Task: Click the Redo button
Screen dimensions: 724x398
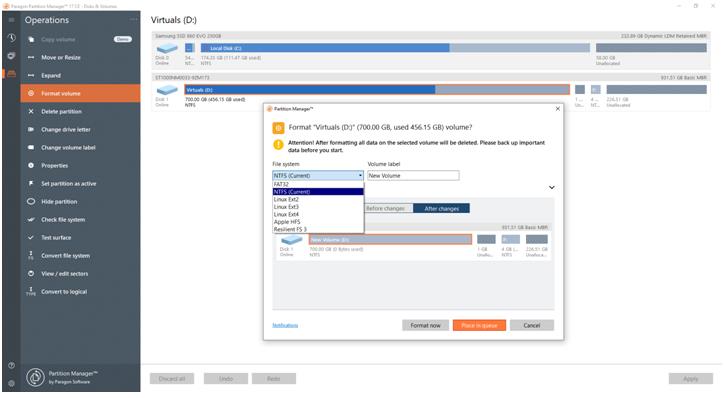Action: pyautogui.click(x=274, y=379)
